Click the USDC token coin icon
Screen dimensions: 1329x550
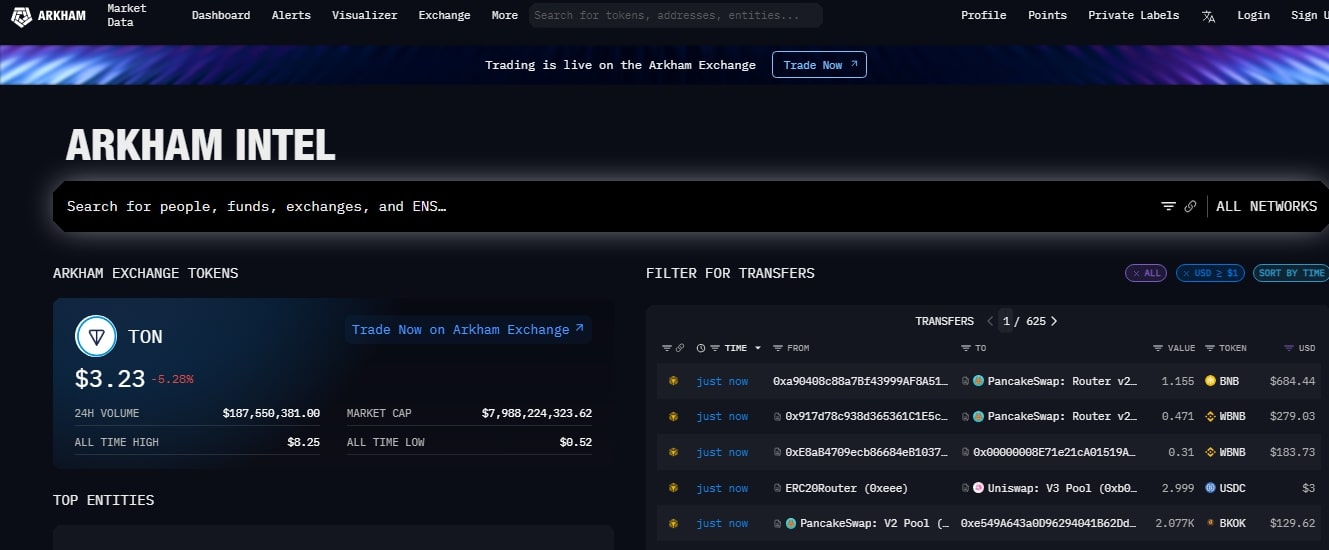1210,488
